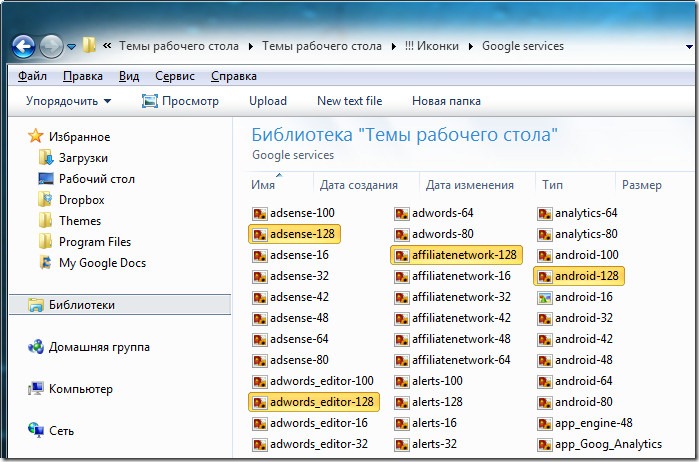Open the Упорядочить dropdown
Screen dimensions: 699x462
click(68, 101)
